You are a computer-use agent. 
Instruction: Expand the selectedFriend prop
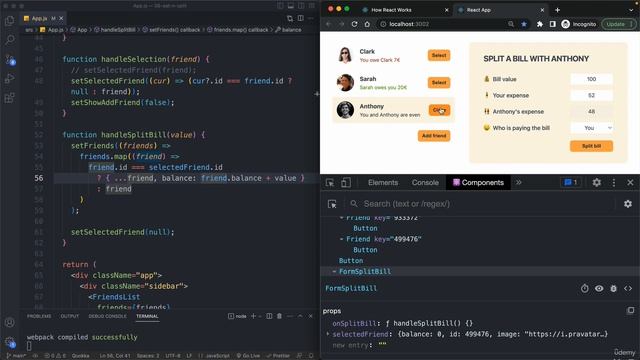coord(328,334)
